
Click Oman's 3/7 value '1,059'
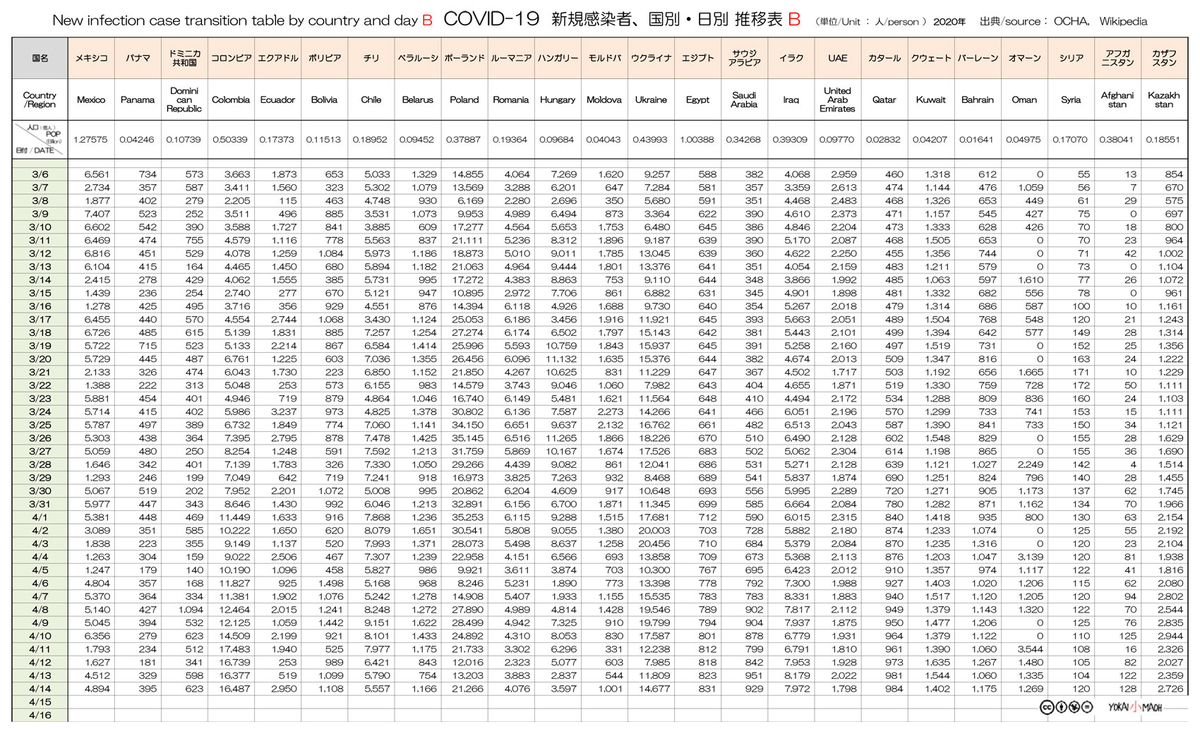click(1030, 185)
